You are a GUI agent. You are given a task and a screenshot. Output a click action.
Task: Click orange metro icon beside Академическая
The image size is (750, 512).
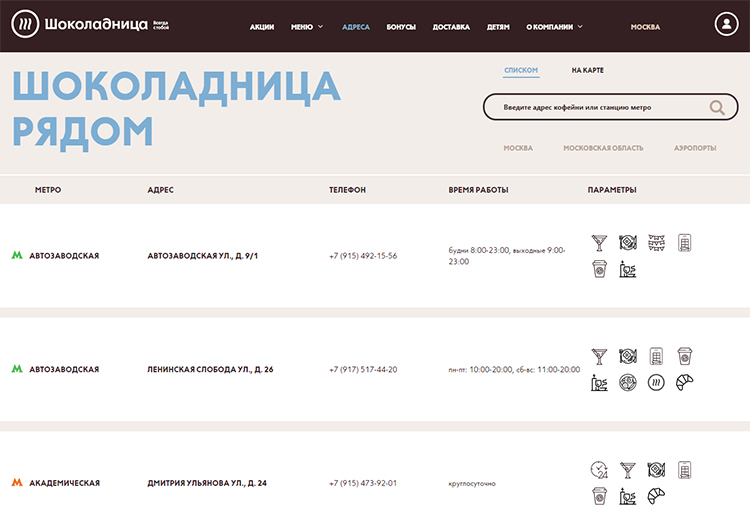click(17, 482)
